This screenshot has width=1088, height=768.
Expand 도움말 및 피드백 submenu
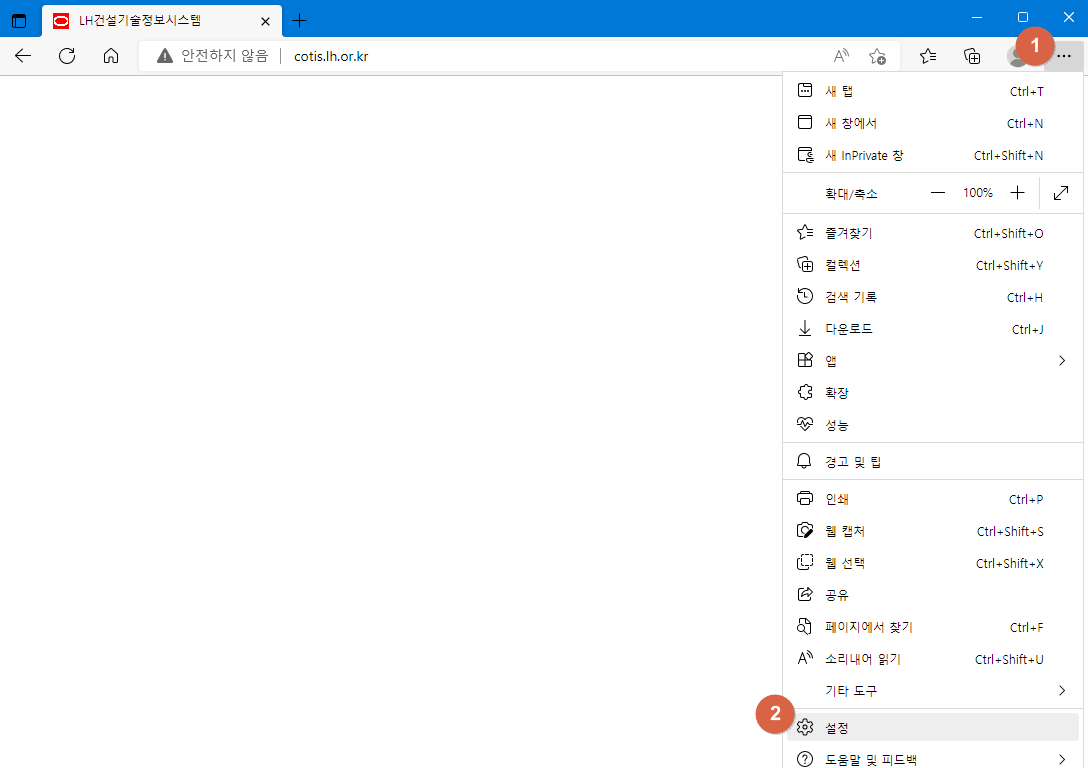933,759
